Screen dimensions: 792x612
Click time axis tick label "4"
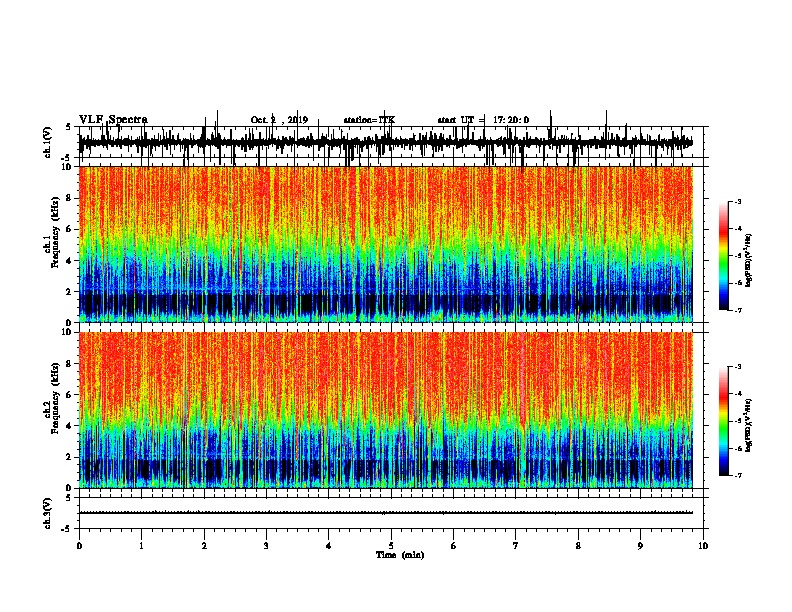pos(329,546)
